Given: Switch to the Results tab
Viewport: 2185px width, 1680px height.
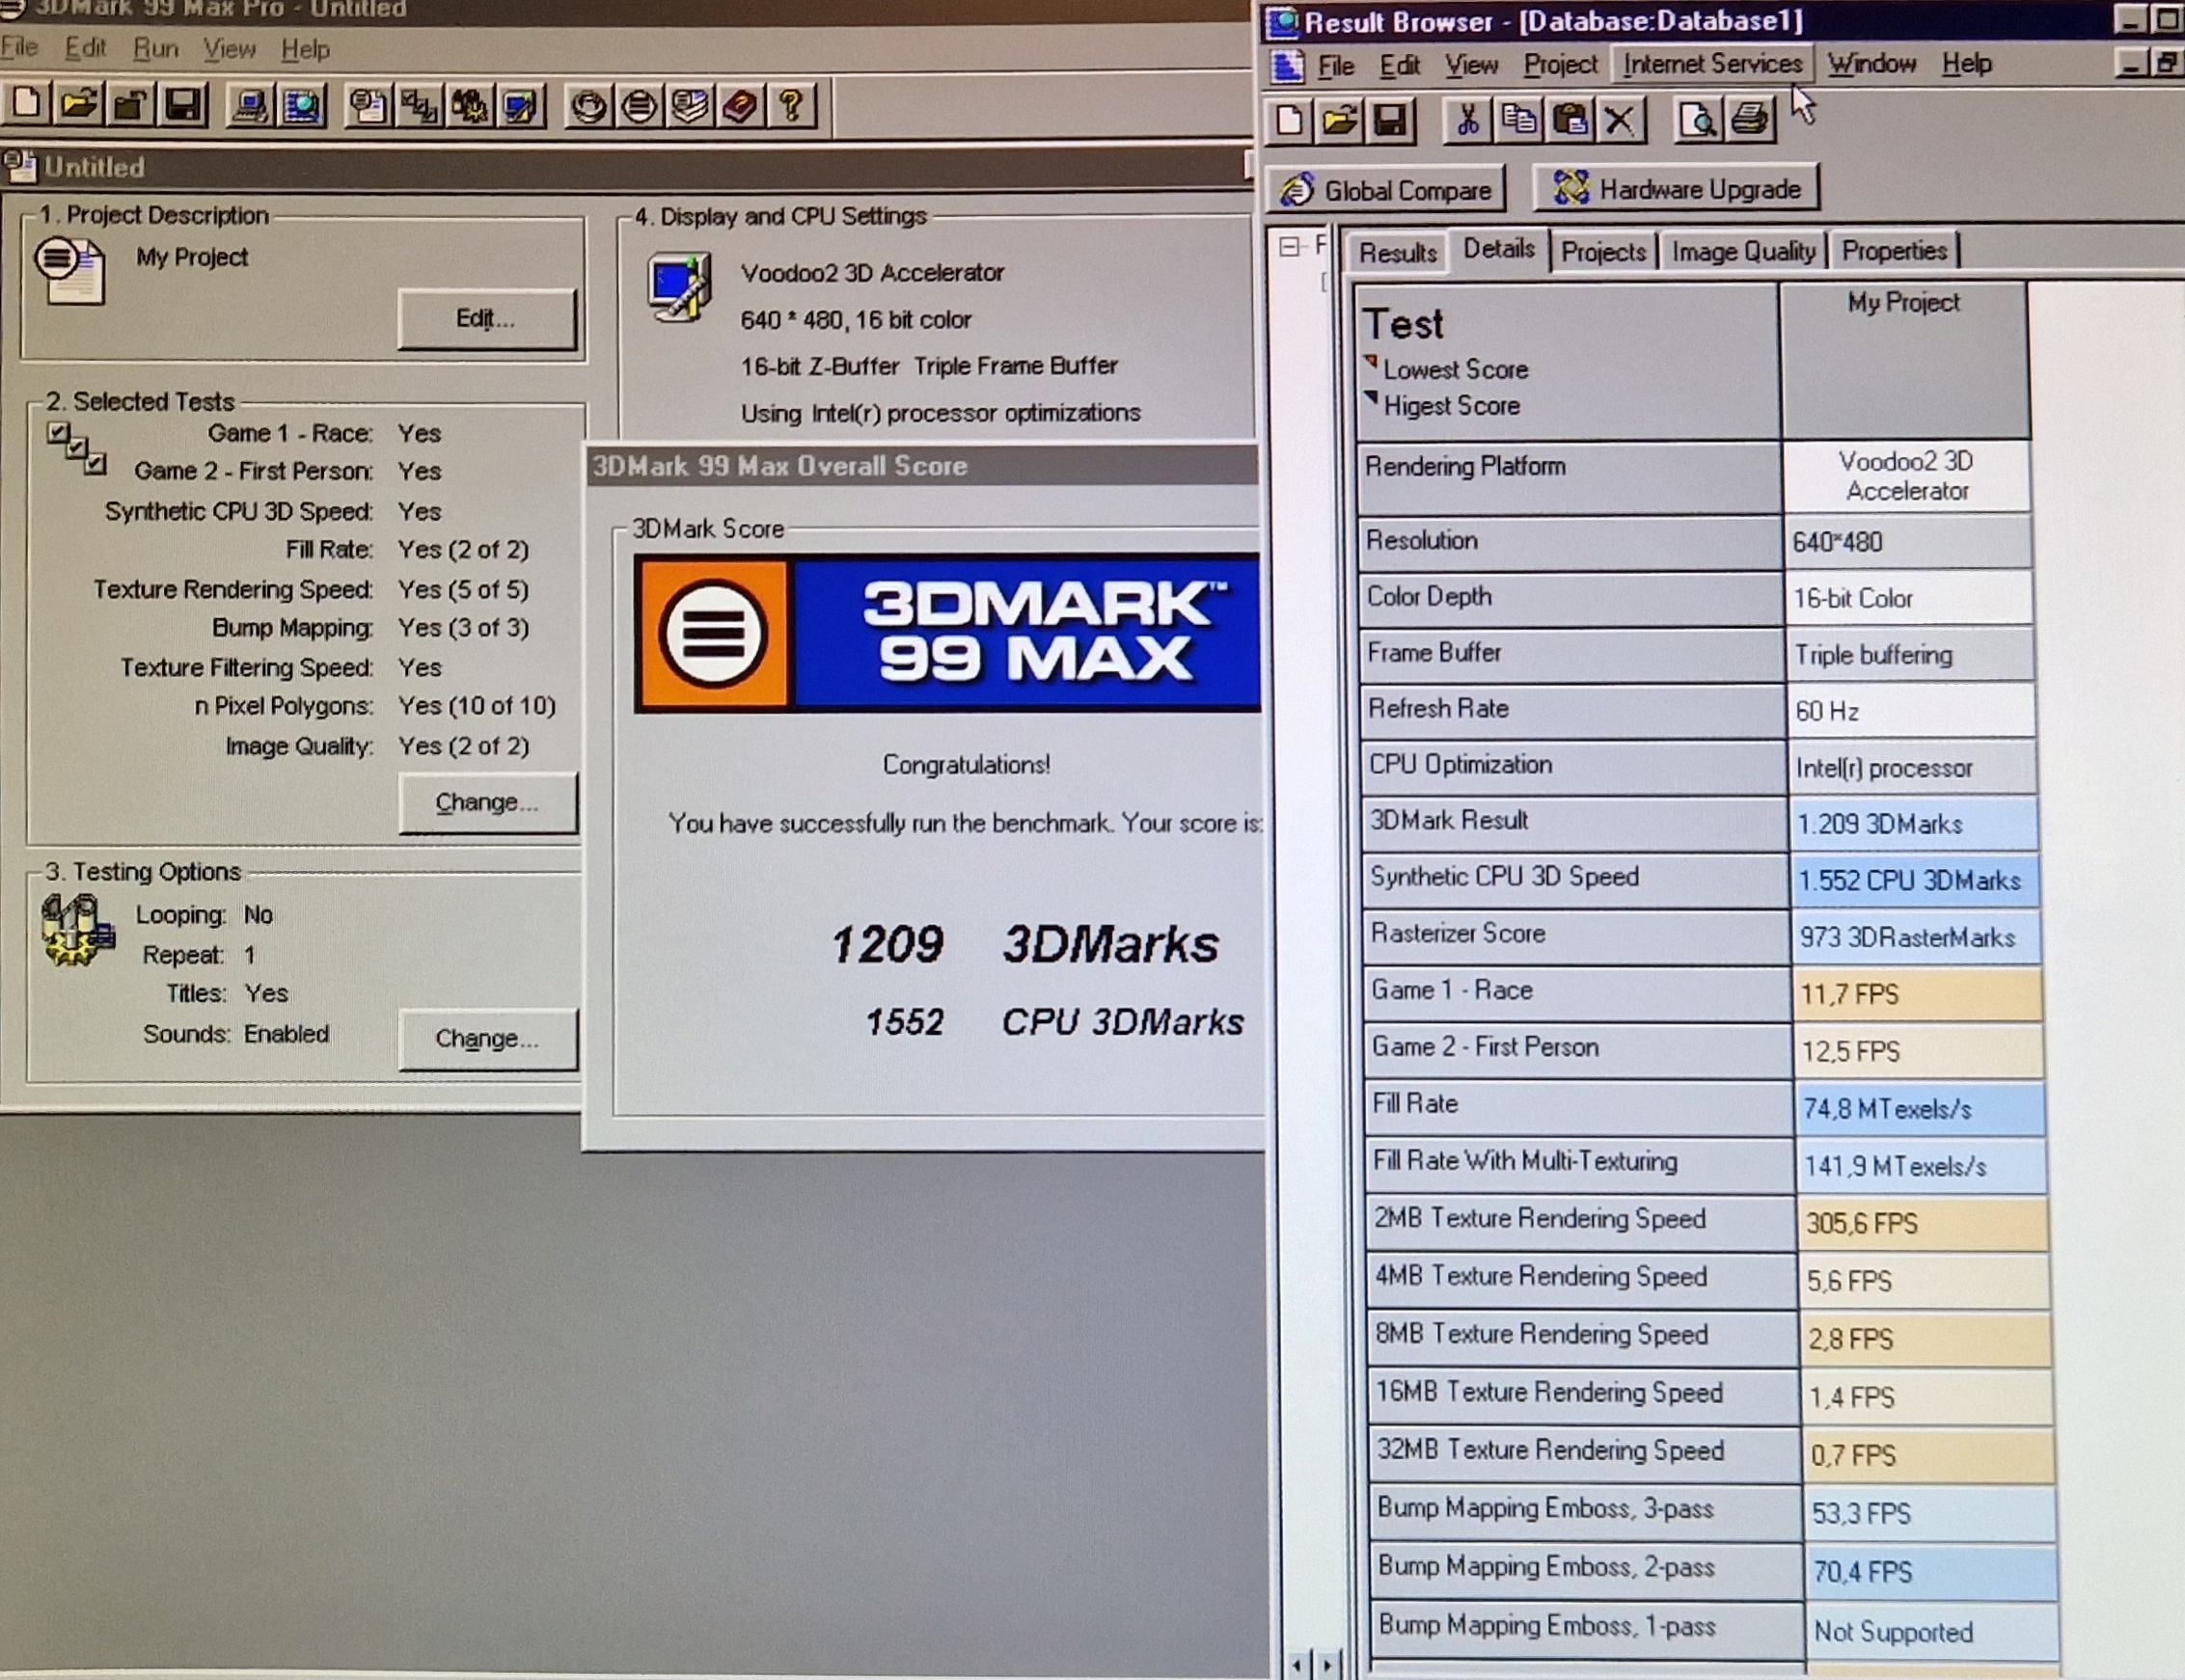Looking at the screenshot, I should click(x=1397, y=252).
